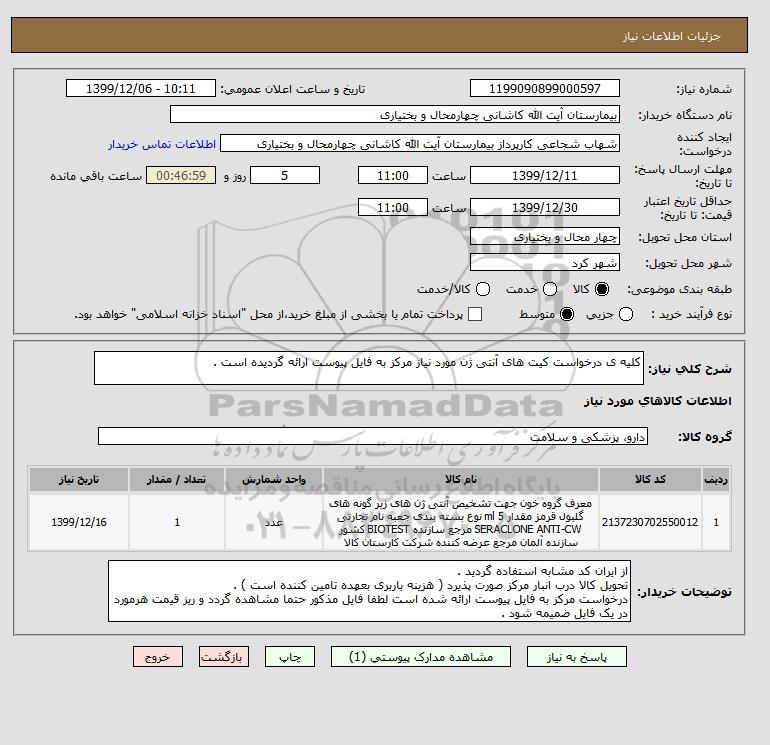Select the کالا/خدمت radio button
Image resolution: width=770 pixels, height=745 pixels.
483,289
